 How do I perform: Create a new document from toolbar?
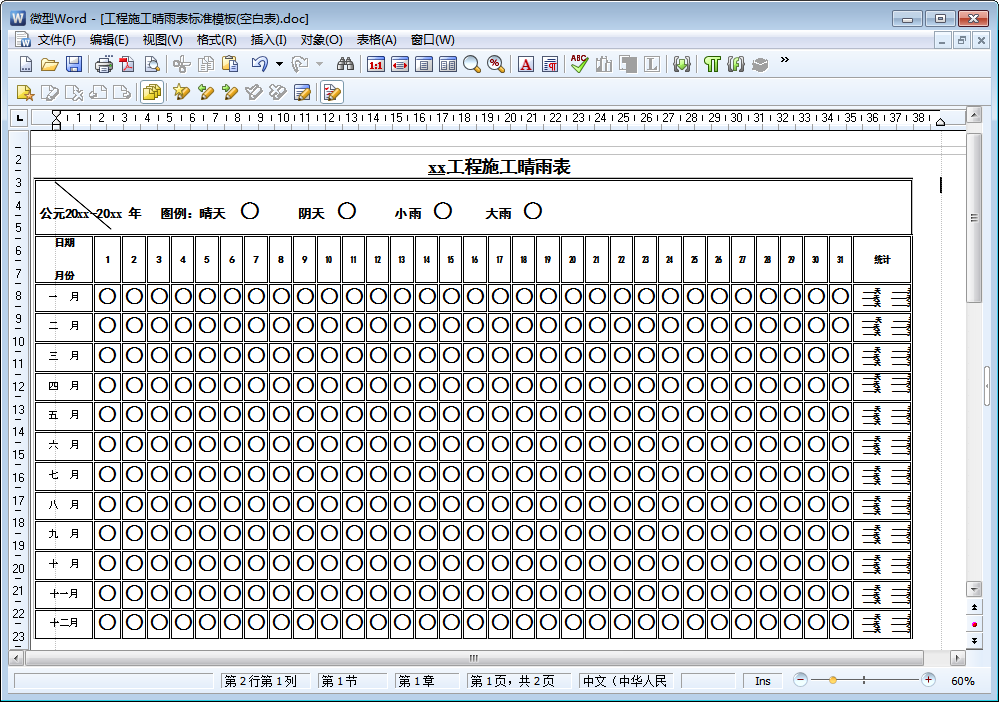point(25,64)
